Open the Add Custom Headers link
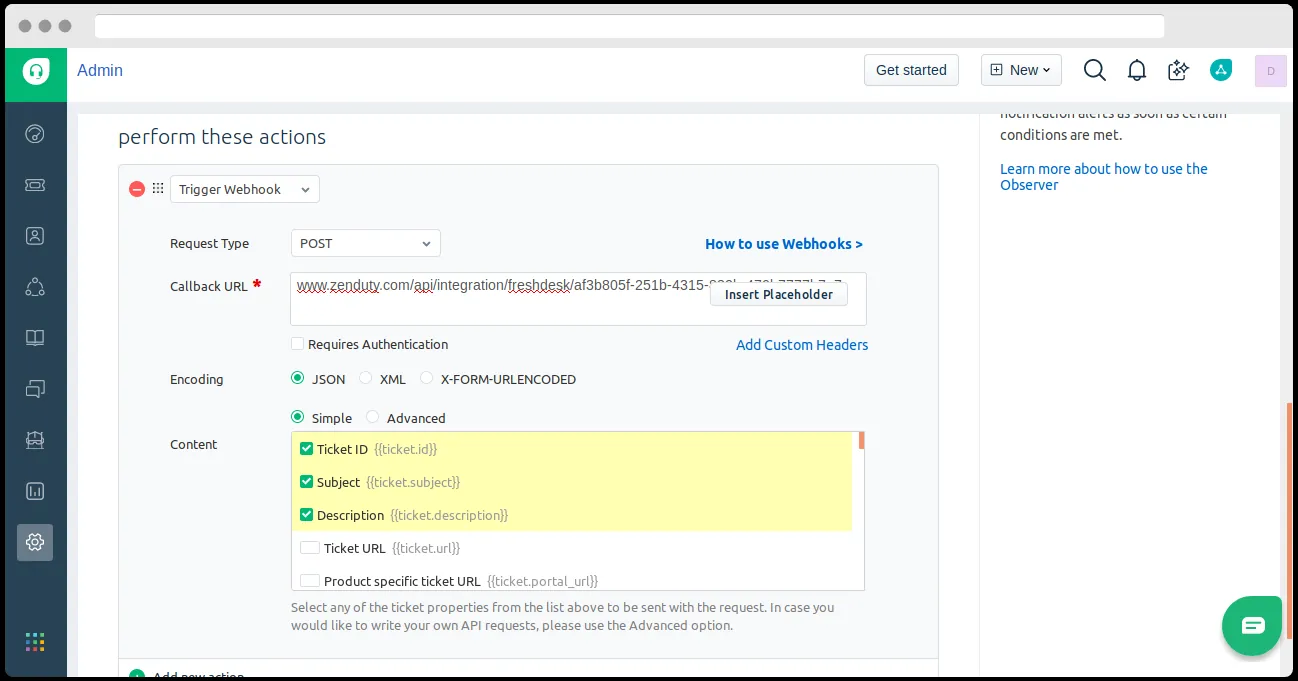Image resolution: width=1298 pixels, height=681 pixels. [802, 345]
